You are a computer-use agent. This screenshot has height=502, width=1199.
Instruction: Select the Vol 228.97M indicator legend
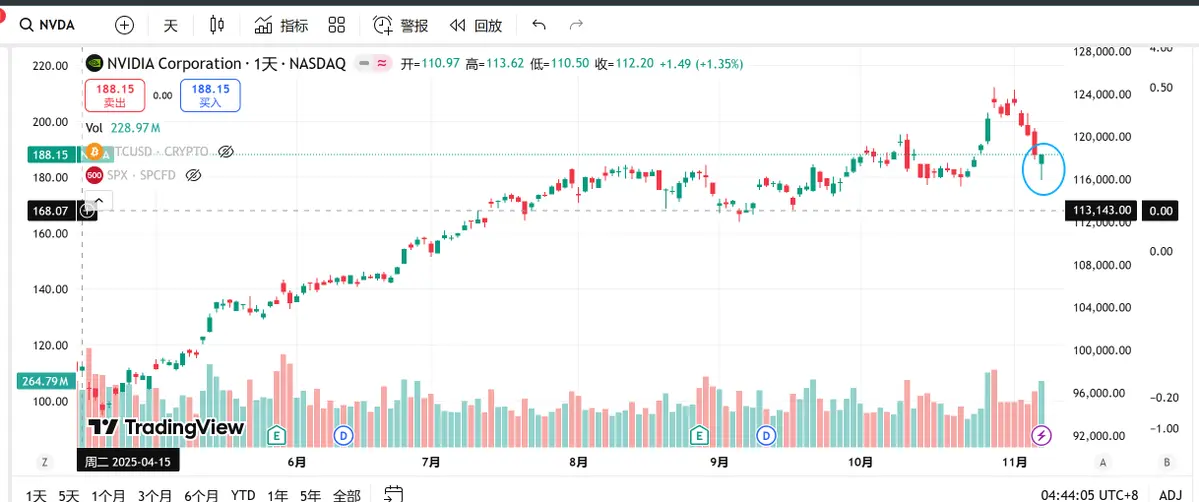click(x=123, y=128)
